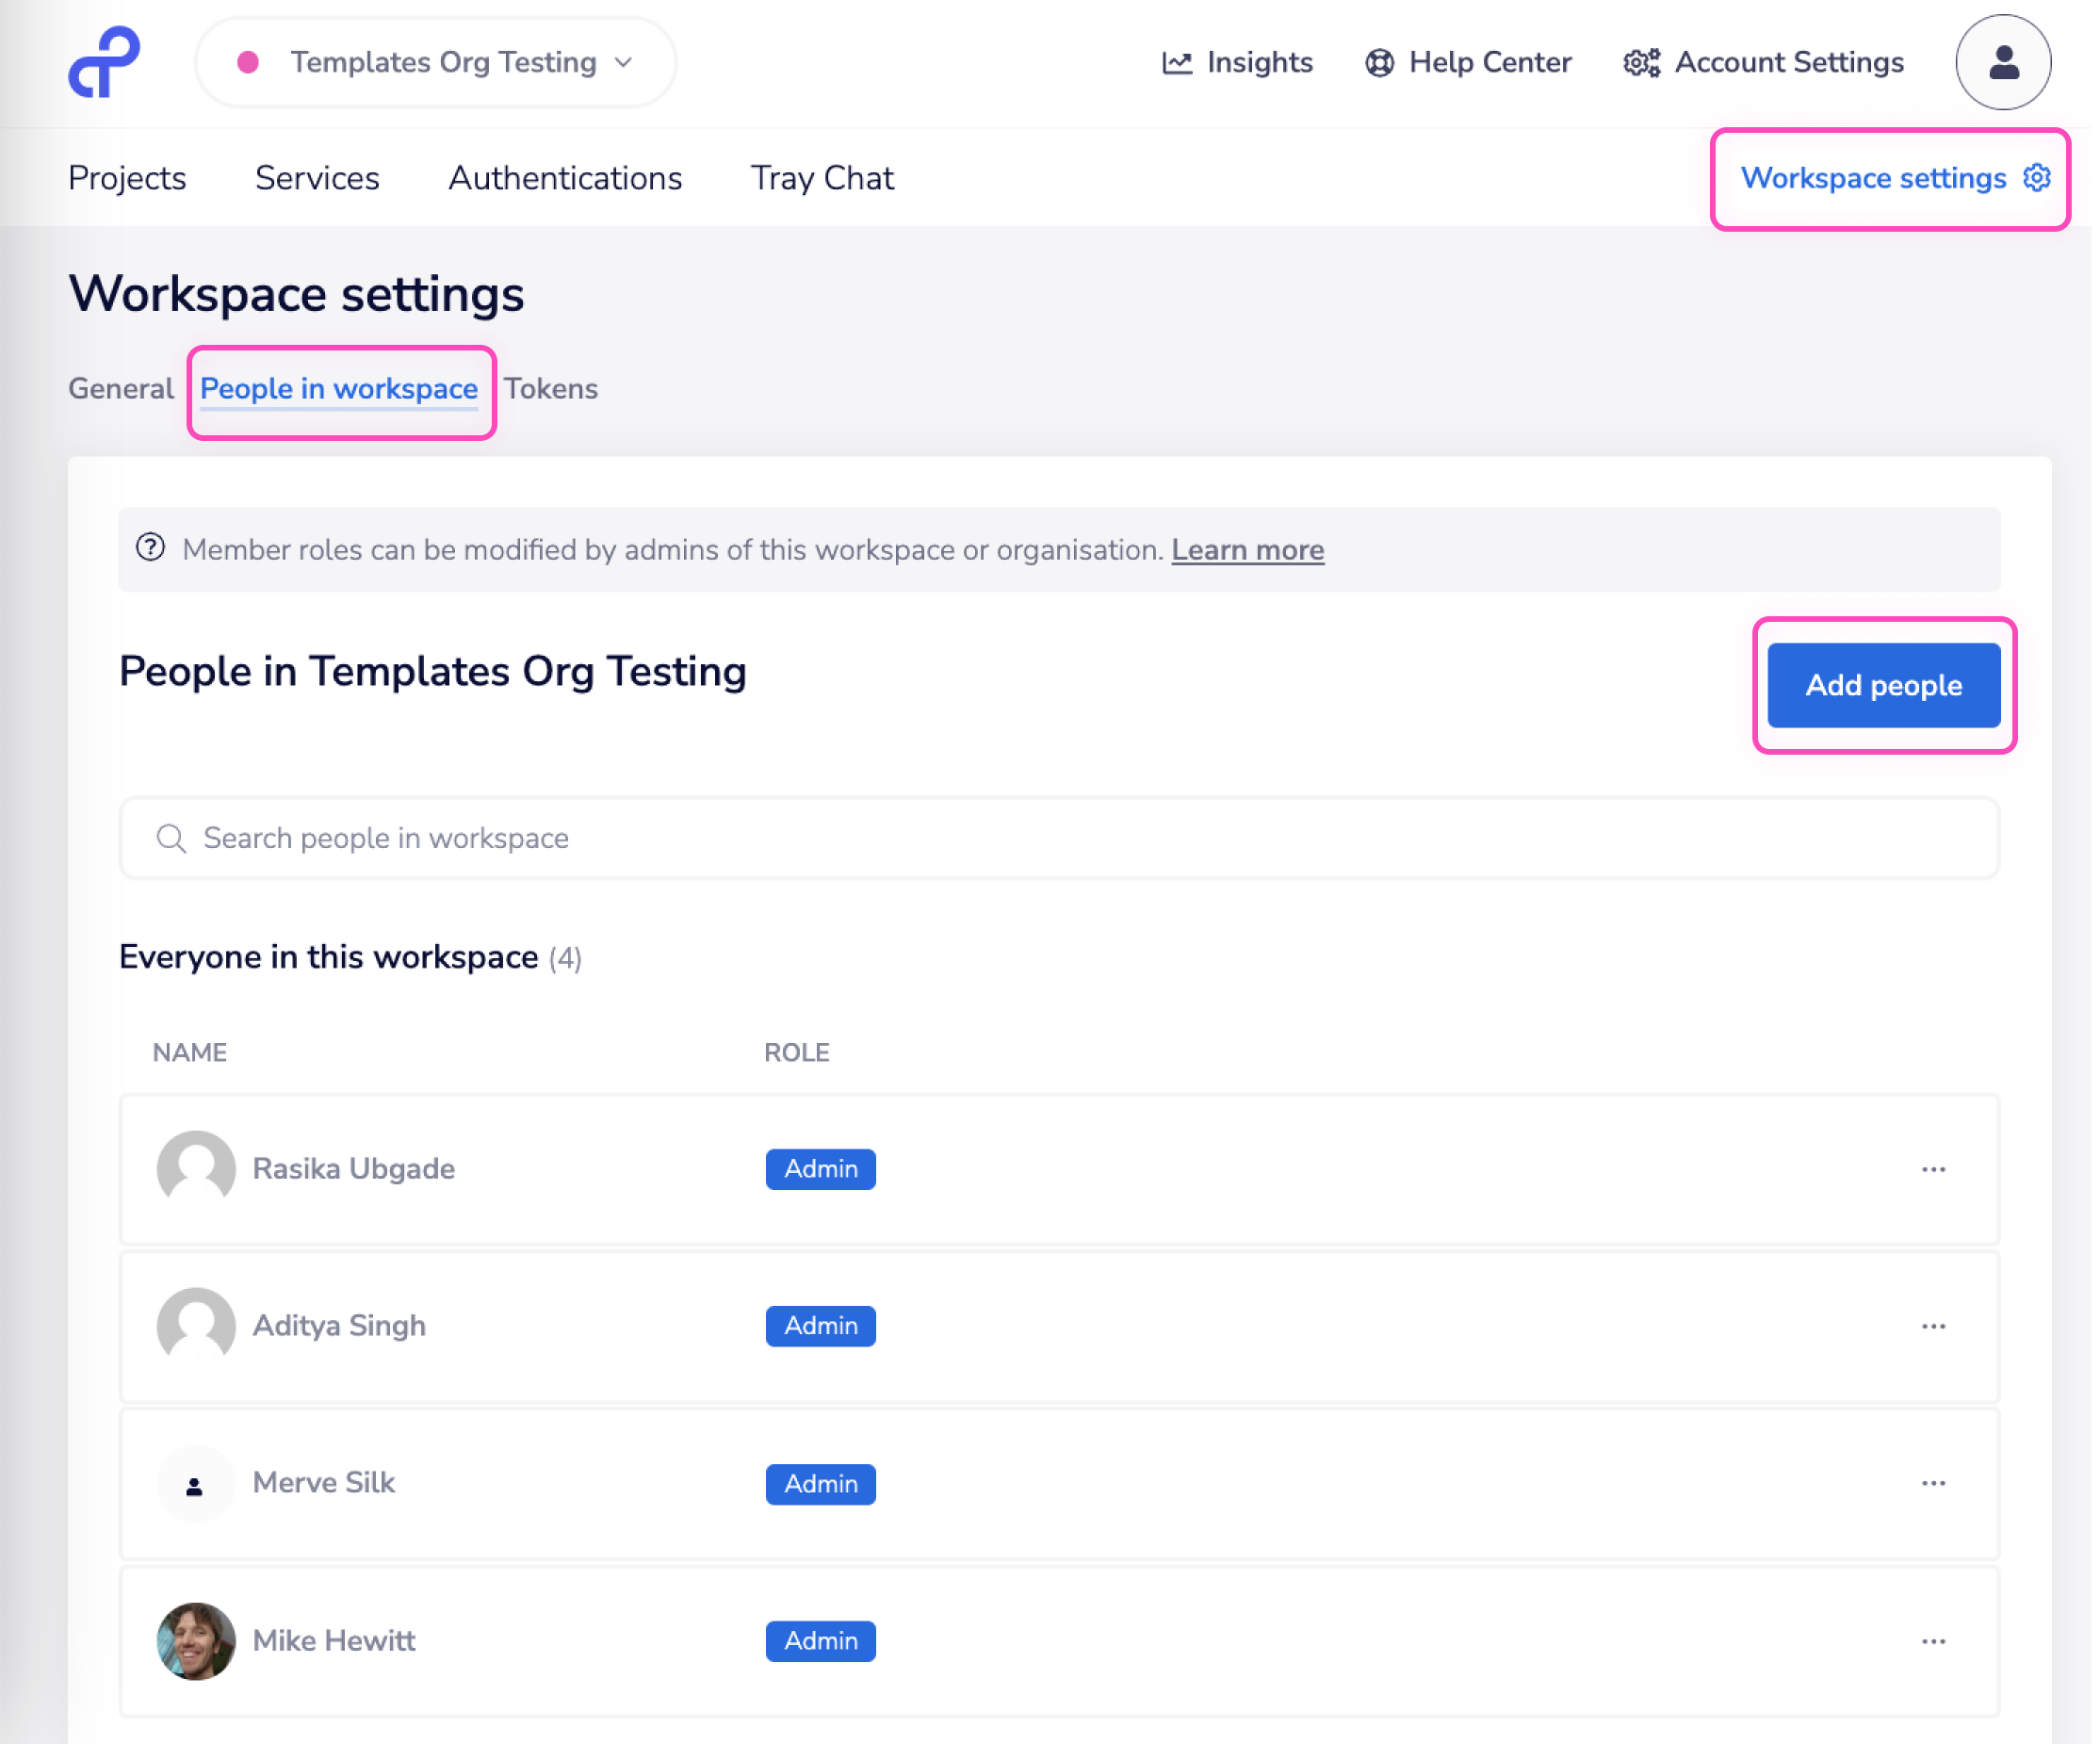Click the Add people button

click(1883, 685)
